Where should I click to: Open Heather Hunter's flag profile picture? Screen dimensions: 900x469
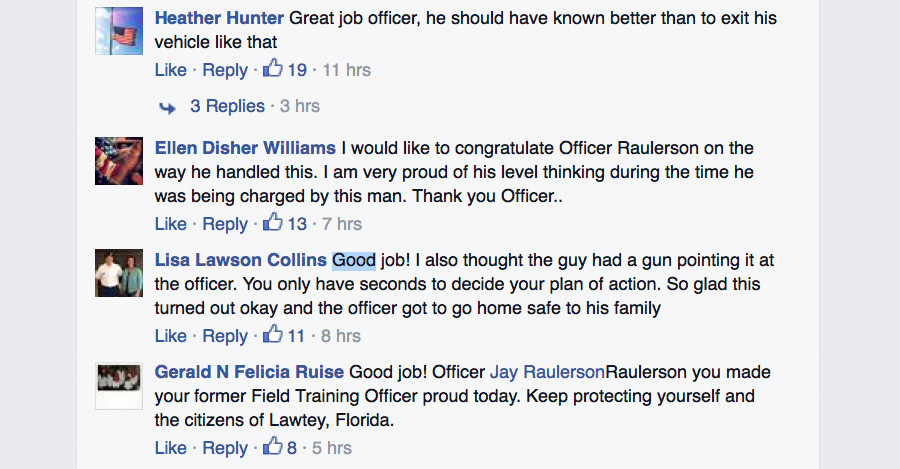pyautogui.click(x=119, y=31)
